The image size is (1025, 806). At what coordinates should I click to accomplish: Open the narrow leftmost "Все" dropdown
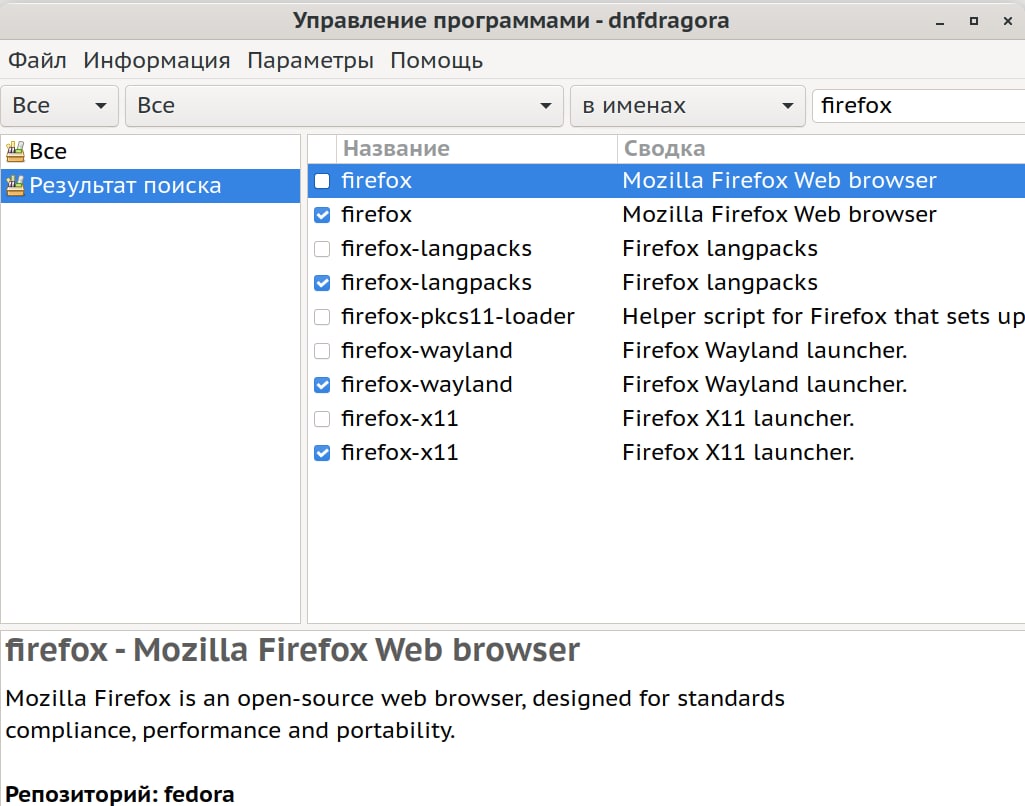60,106
